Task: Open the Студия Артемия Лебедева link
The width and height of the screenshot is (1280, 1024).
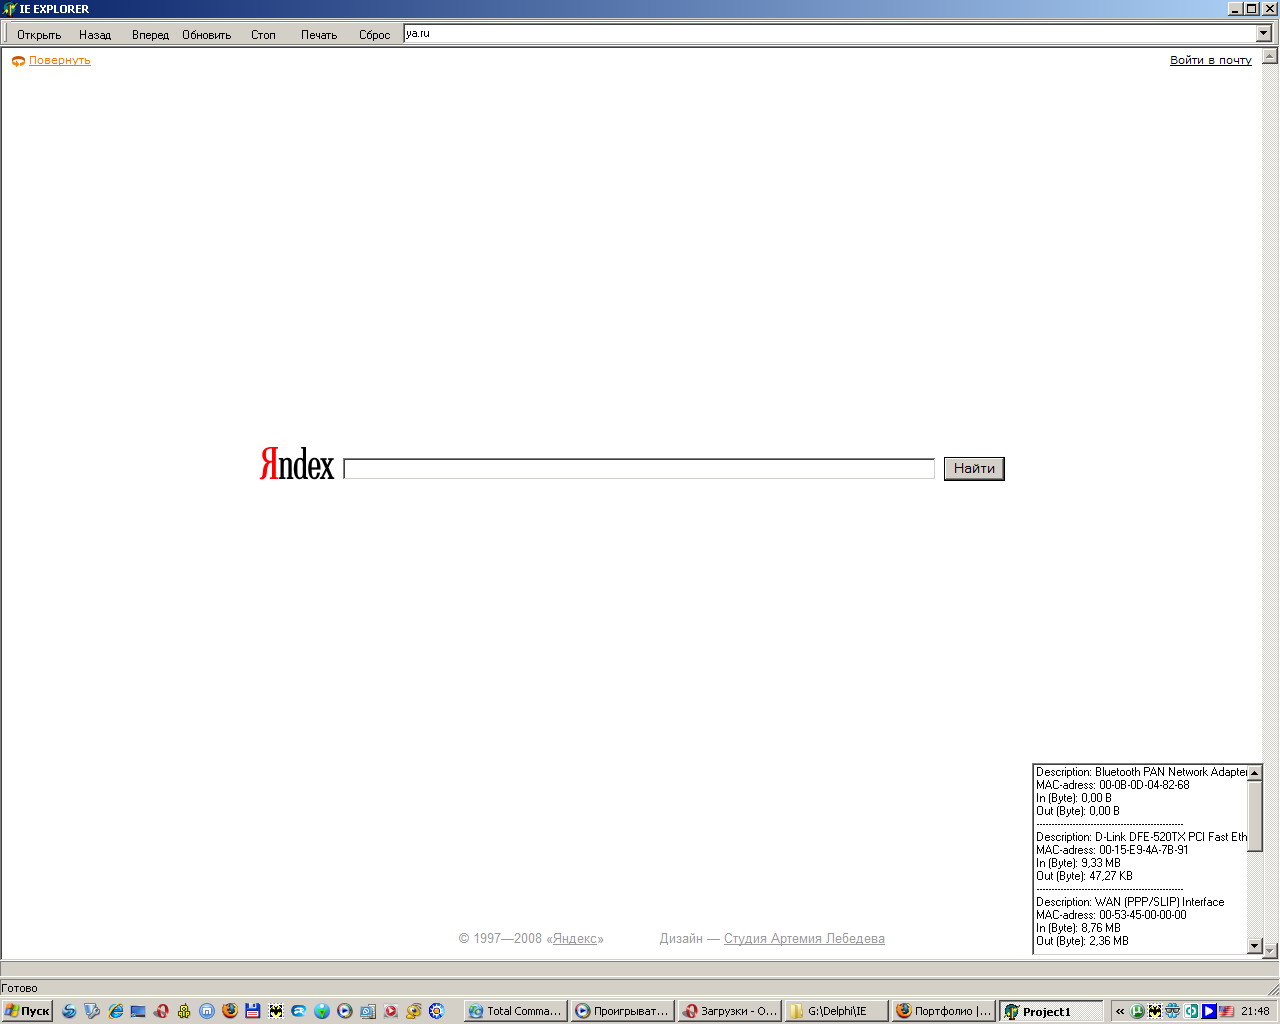Action: (x=804, y=938)
